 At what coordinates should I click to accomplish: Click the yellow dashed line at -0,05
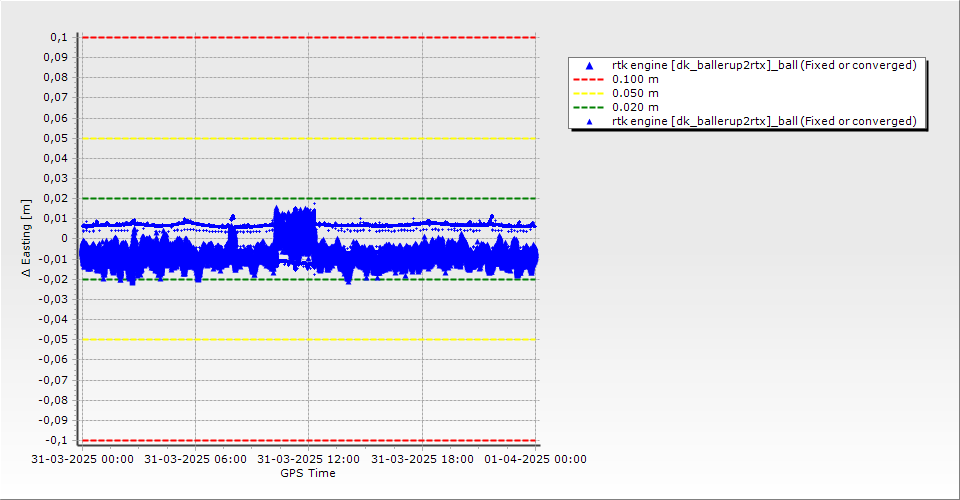309,340
